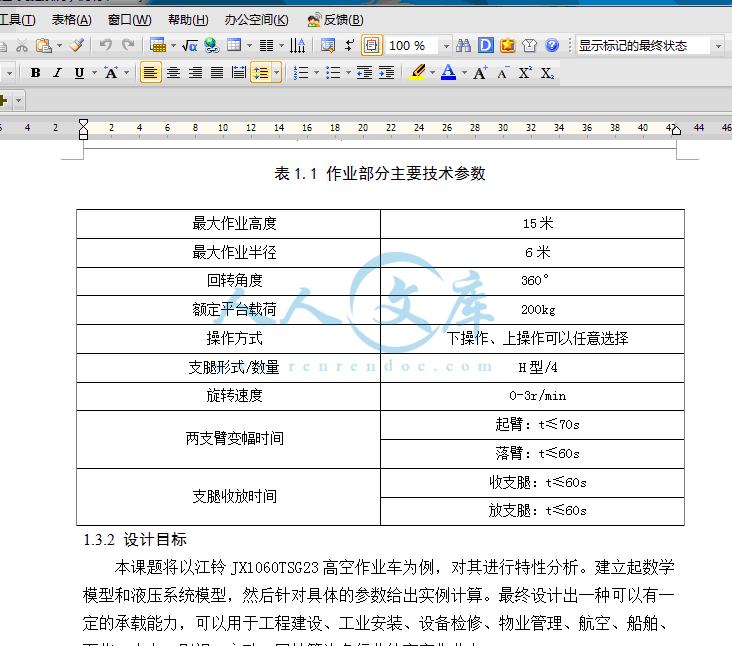Select Align Left paragraph alignment
This screenshot has width=732, height=646.
[x=150, y=73]
